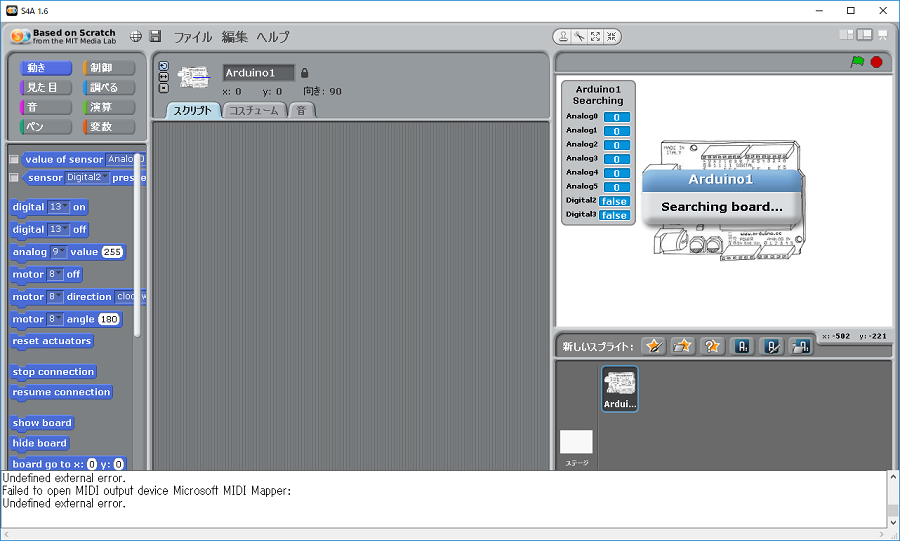This screenshot has width=900, height=541.
Task: Switch to full stage layout
Action: 864,35
